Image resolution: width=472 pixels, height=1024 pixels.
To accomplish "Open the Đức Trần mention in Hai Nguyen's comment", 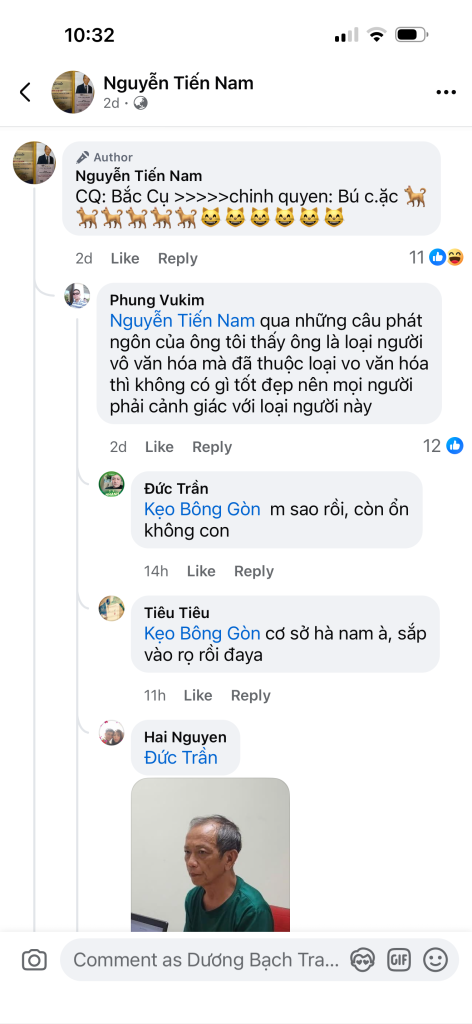I will (181, 758).
